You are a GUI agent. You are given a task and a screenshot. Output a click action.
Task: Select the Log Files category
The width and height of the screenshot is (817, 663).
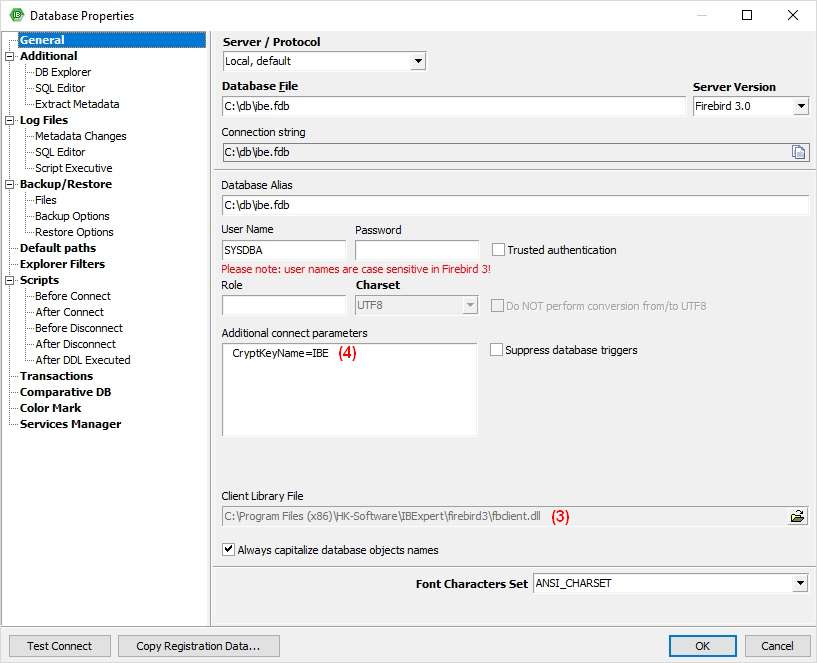[44, 120]
